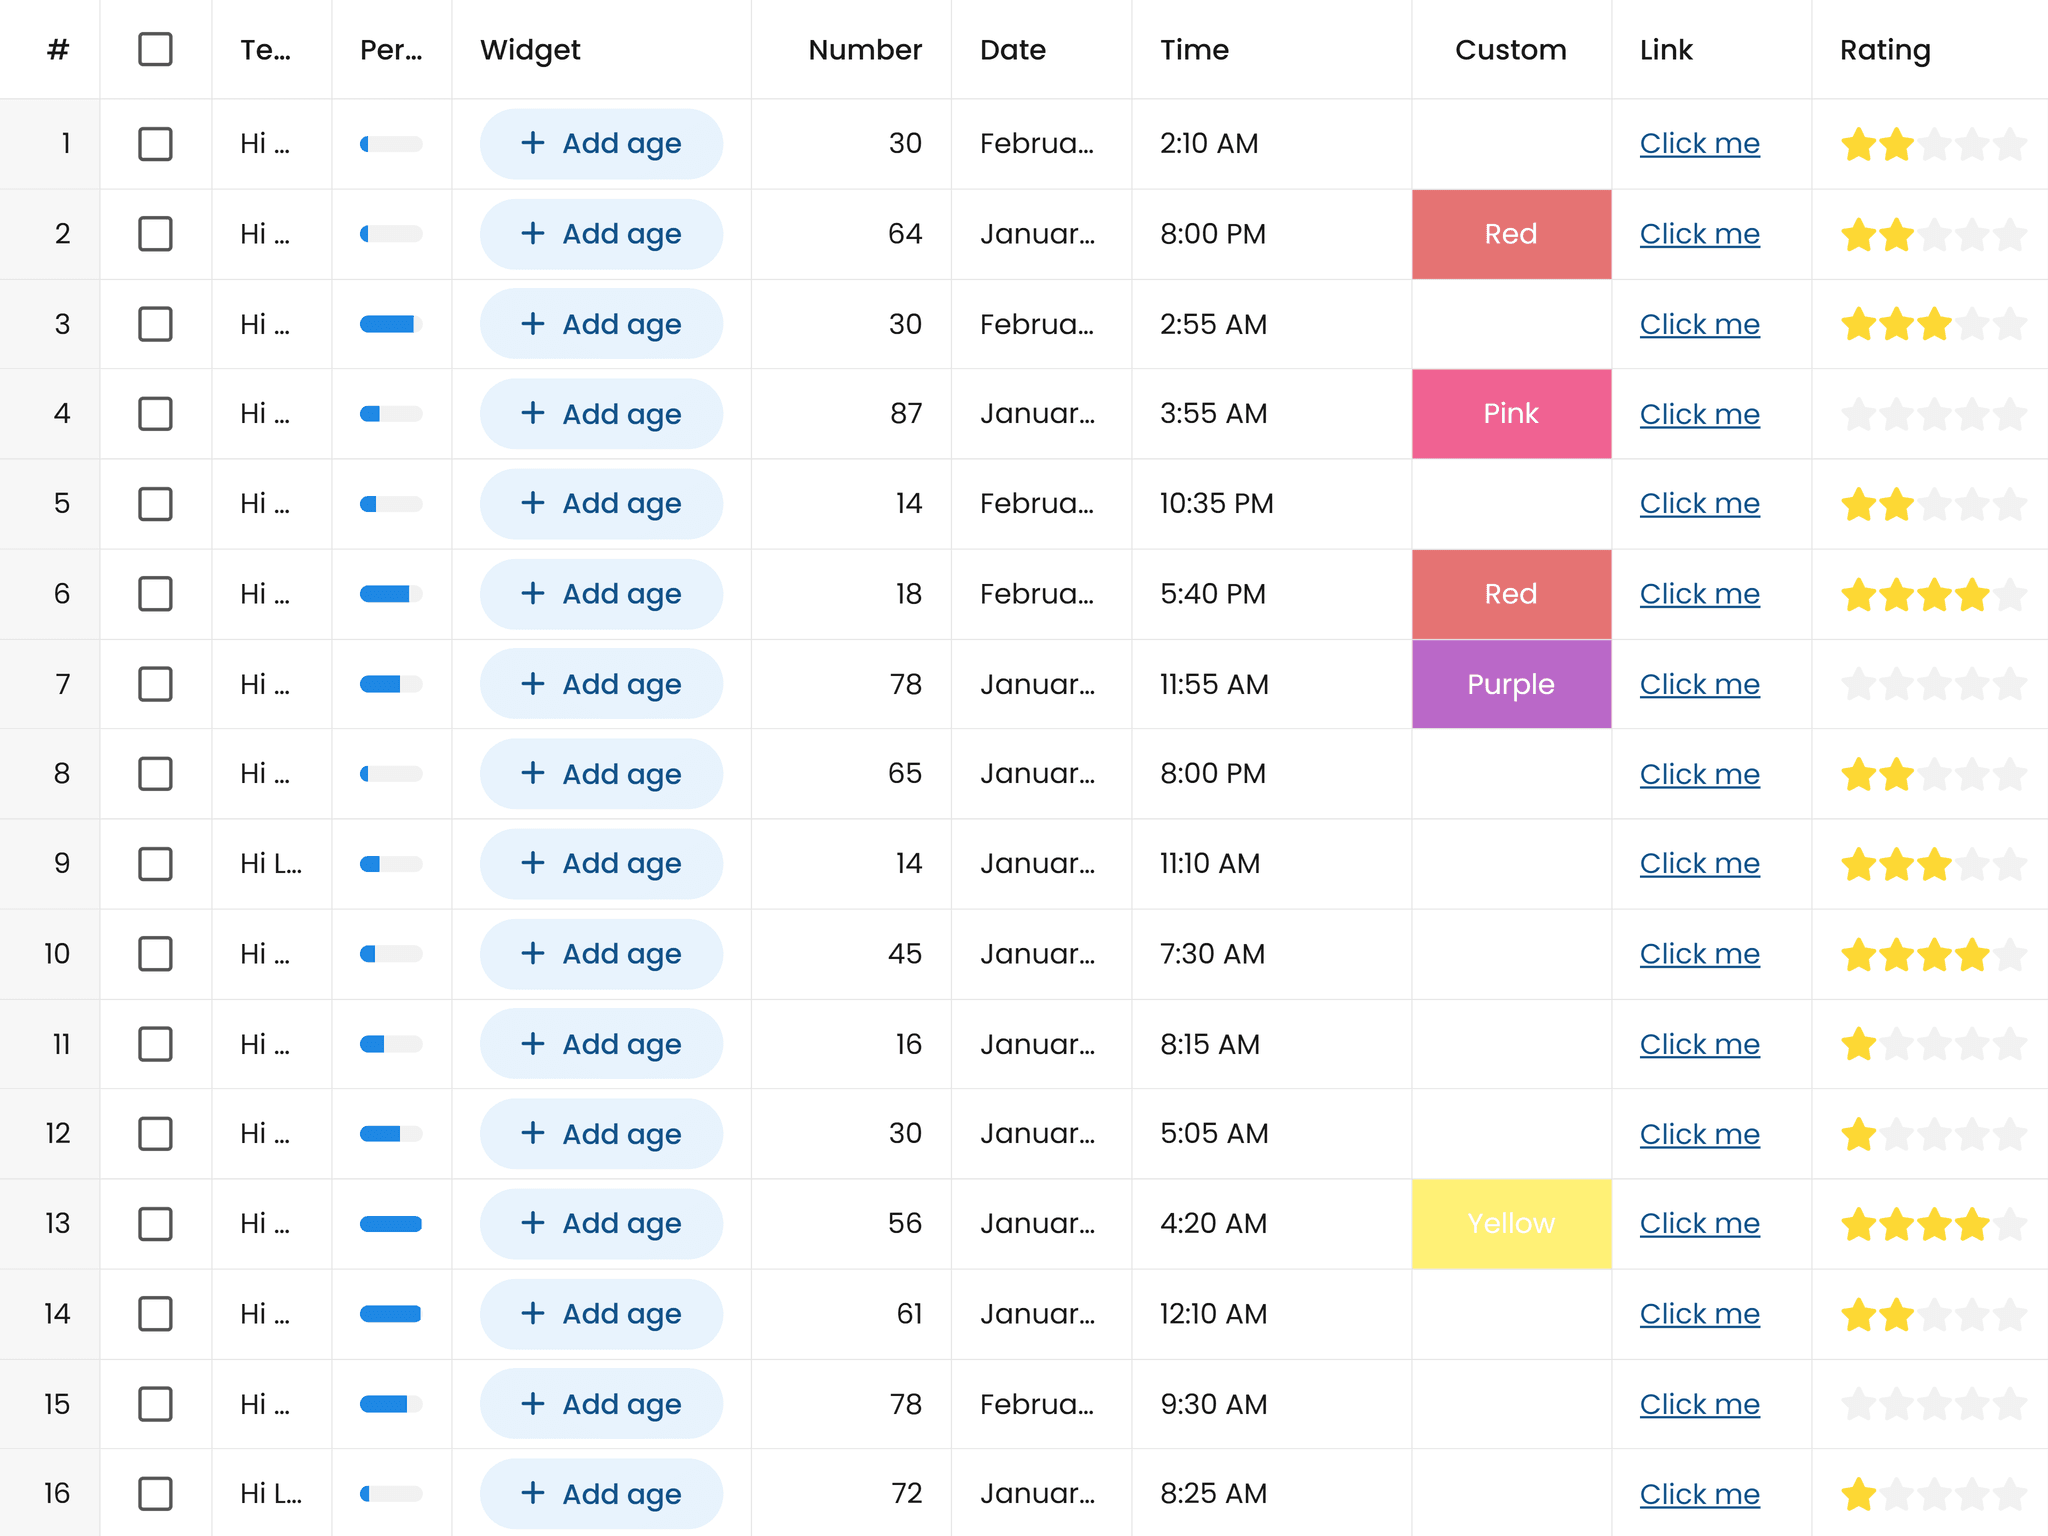
Task: Select the Purple custom swatch in row 7
Action: click(1511, 683)
